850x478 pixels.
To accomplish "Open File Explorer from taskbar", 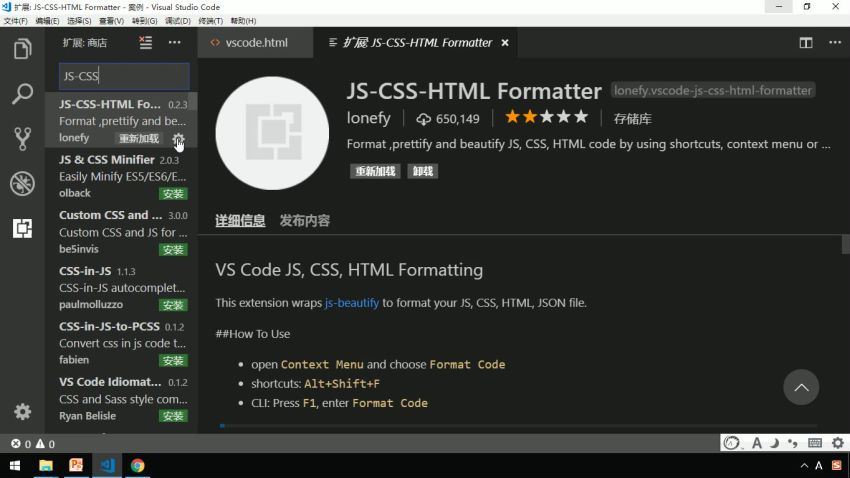I will click(46, 466).
